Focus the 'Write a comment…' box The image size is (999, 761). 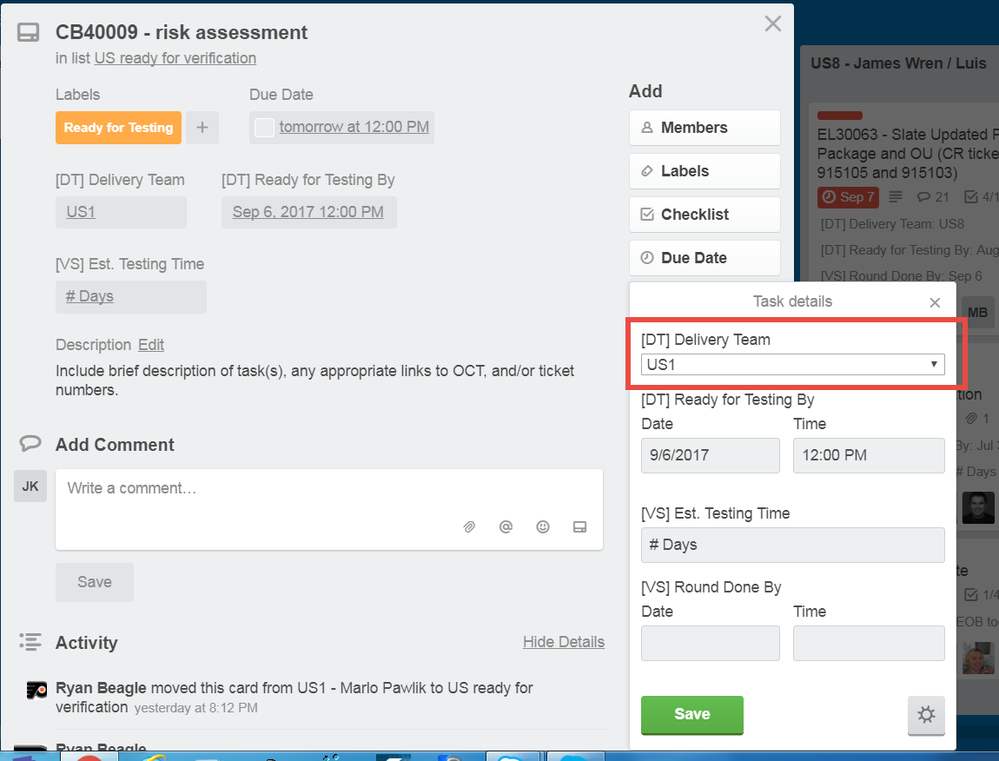329,510
